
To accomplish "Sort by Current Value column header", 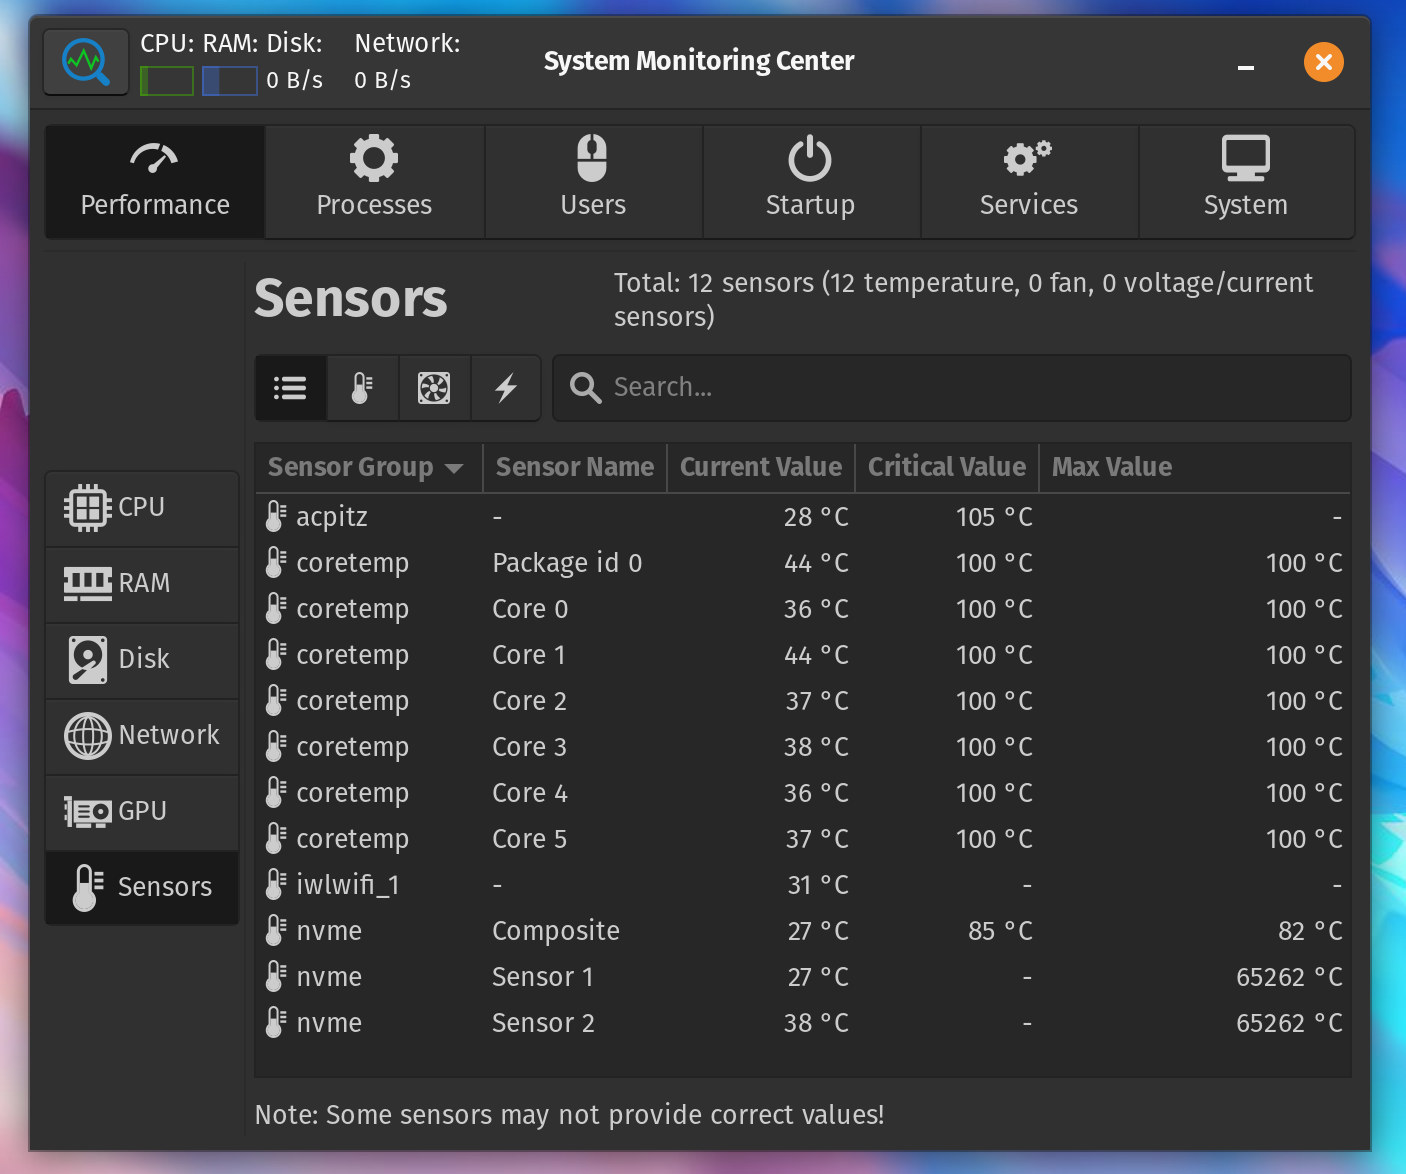I will tap(760, 468).
